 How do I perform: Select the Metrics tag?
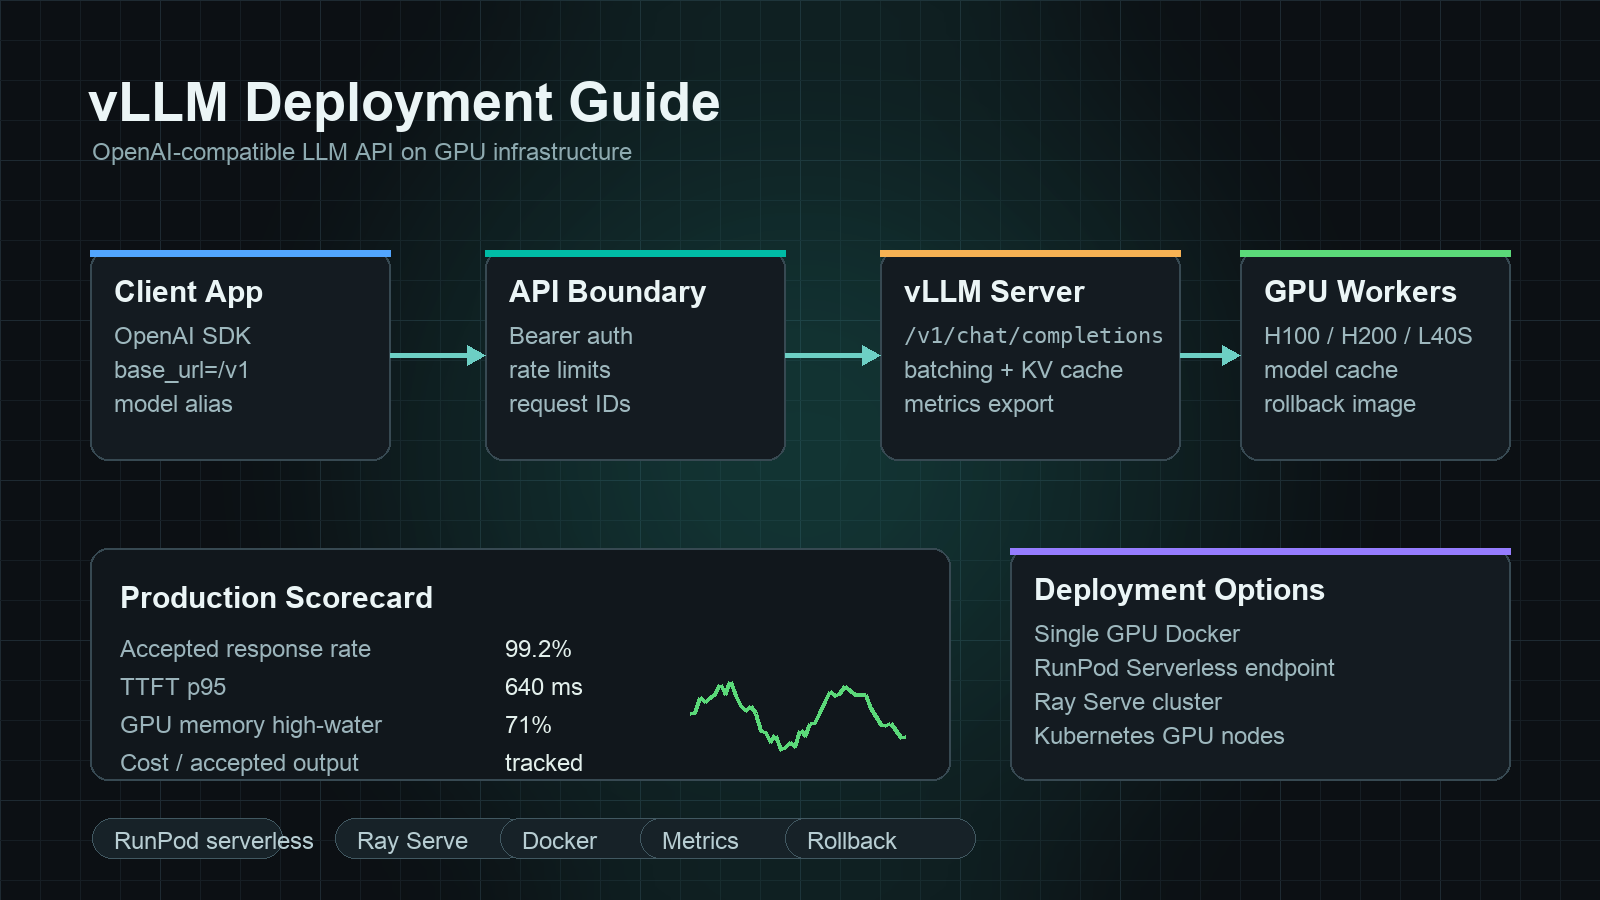712,839
